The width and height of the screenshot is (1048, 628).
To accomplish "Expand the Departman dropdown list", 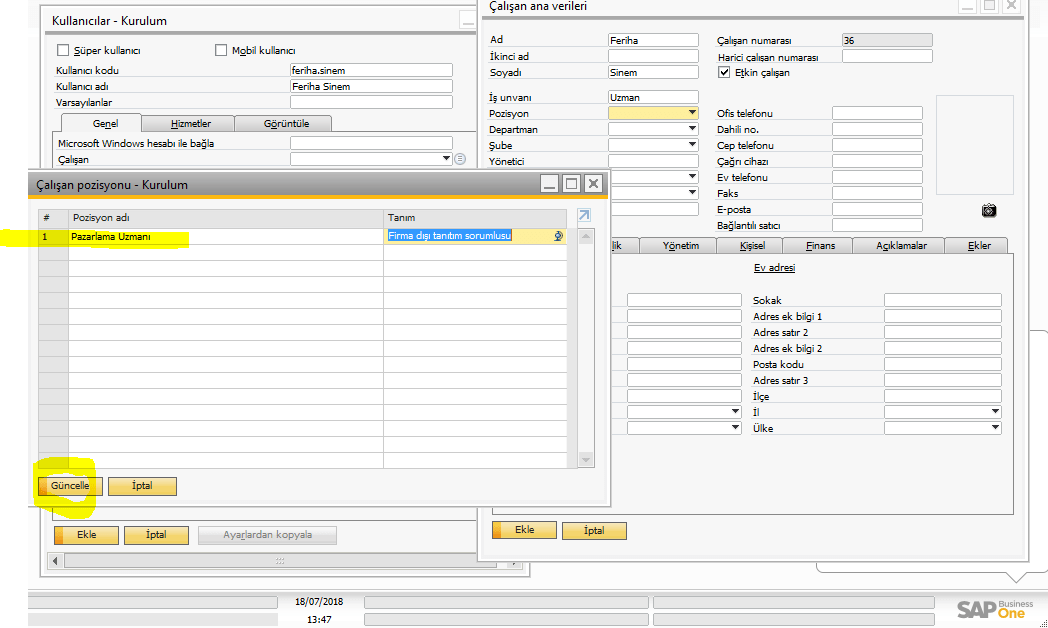I will (x=692, y=130).
